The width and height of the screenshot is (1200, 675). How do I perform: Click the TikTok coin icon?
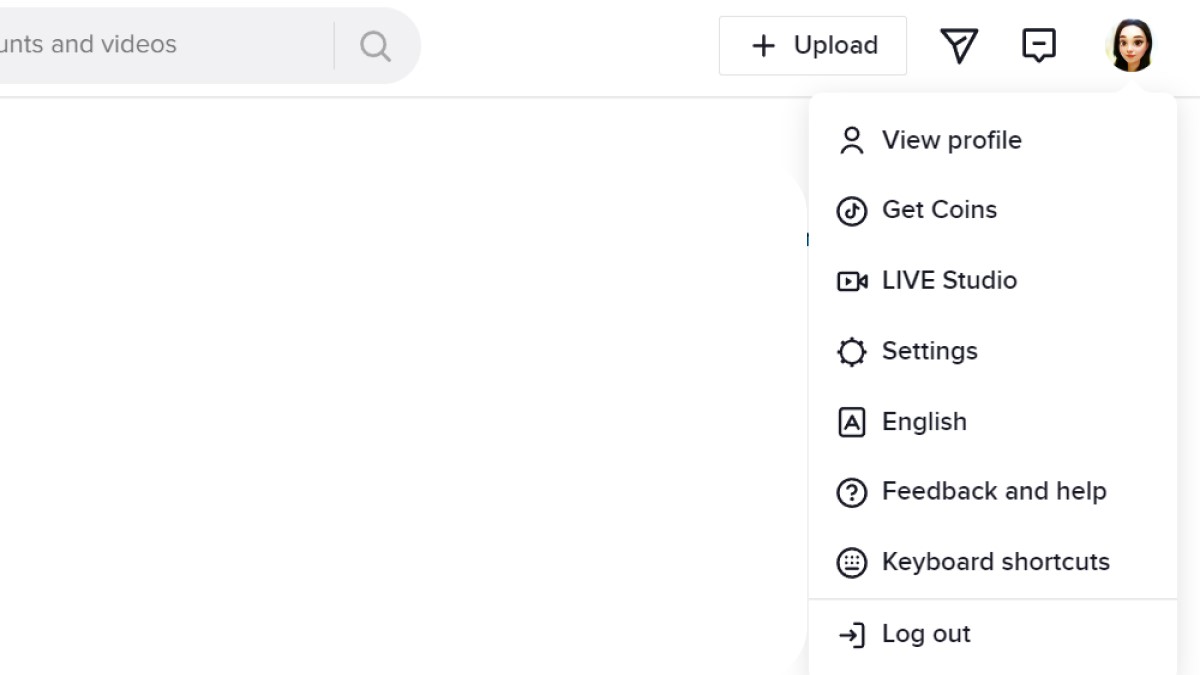pos(851,211)
